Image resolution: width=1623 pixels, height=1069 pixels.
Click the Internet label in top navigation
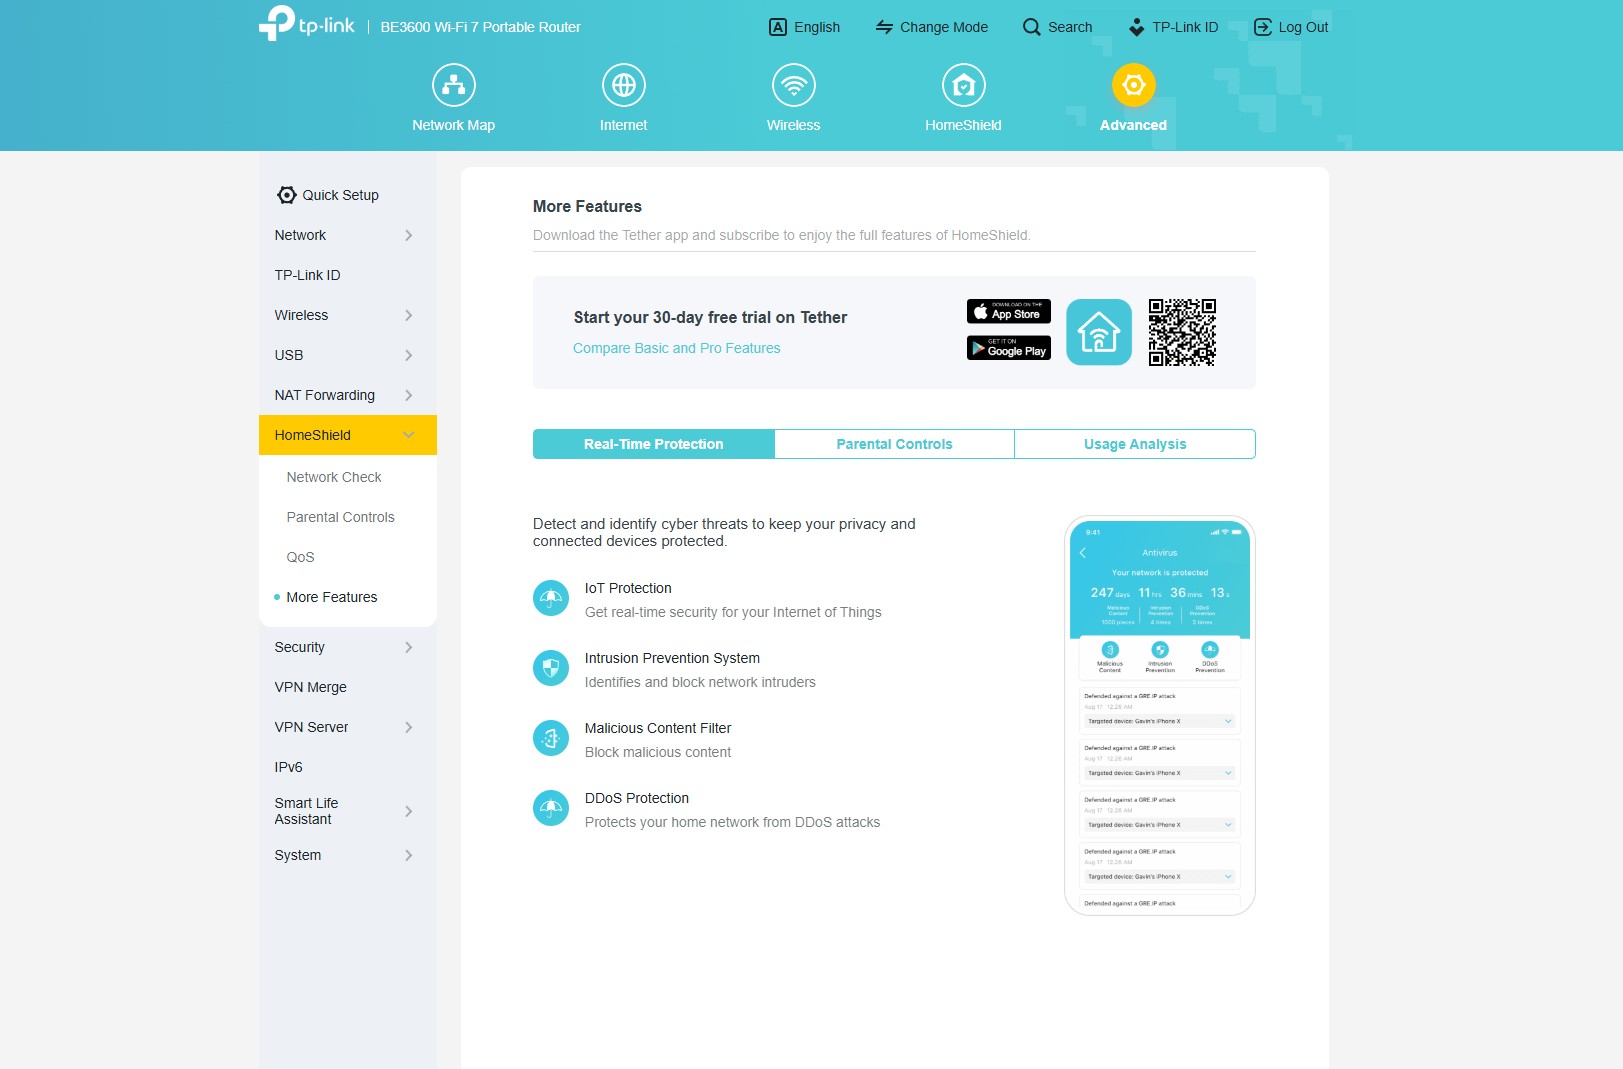(624, 125)
